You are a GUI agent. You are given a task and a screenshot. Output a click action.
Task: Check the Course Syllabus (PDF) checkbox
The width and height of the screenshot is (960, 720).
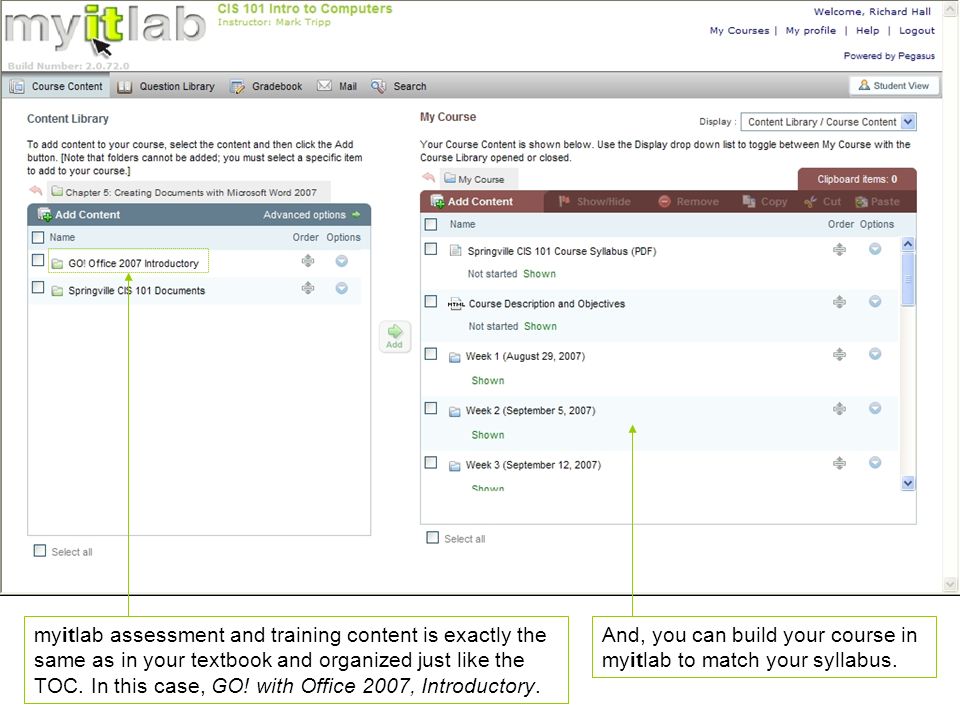click(431, 249)
